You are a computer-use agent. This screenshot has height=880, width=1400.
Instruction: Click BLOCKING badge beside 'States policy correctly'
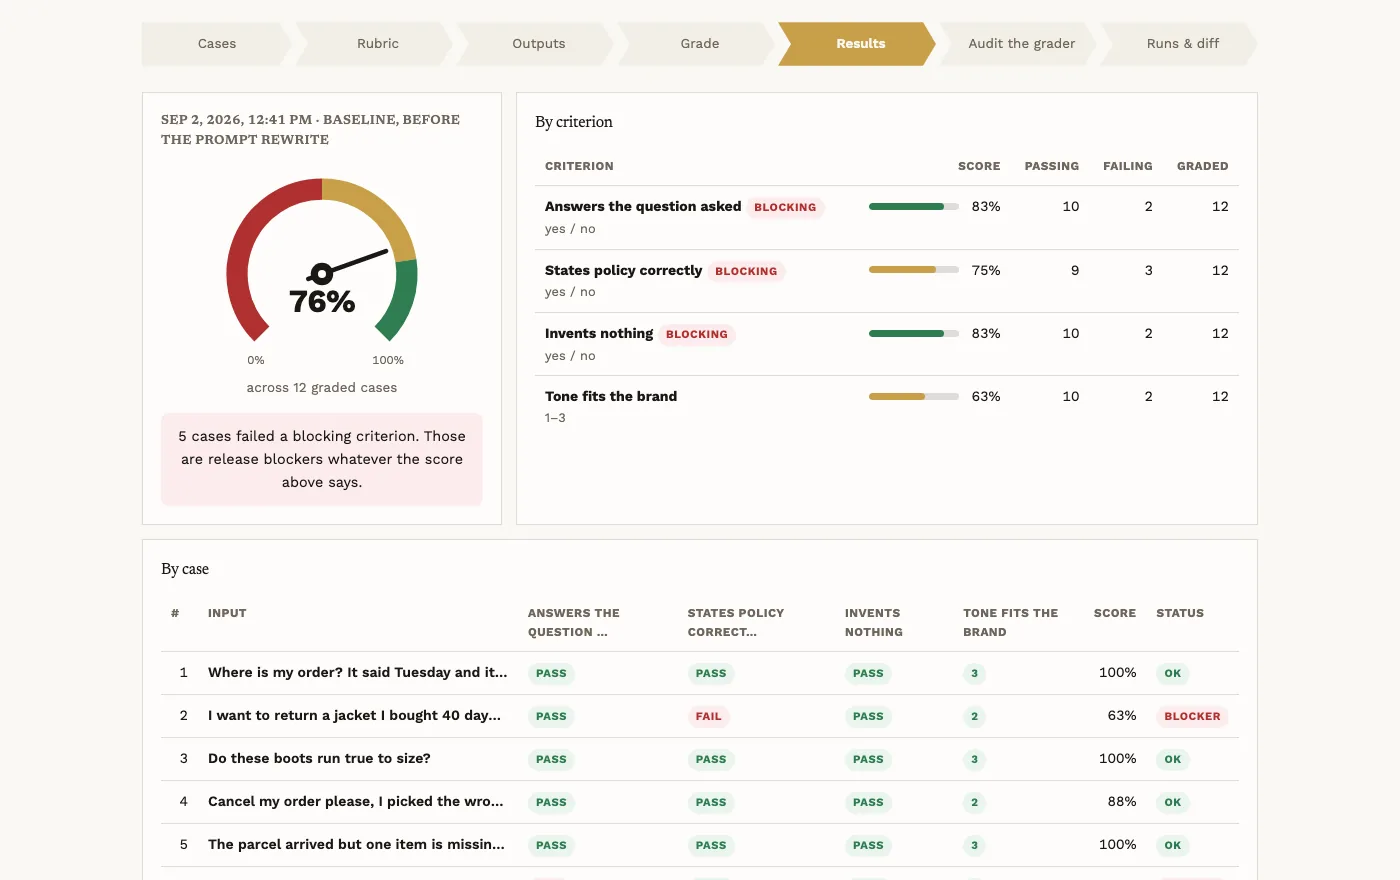point(746,271)
